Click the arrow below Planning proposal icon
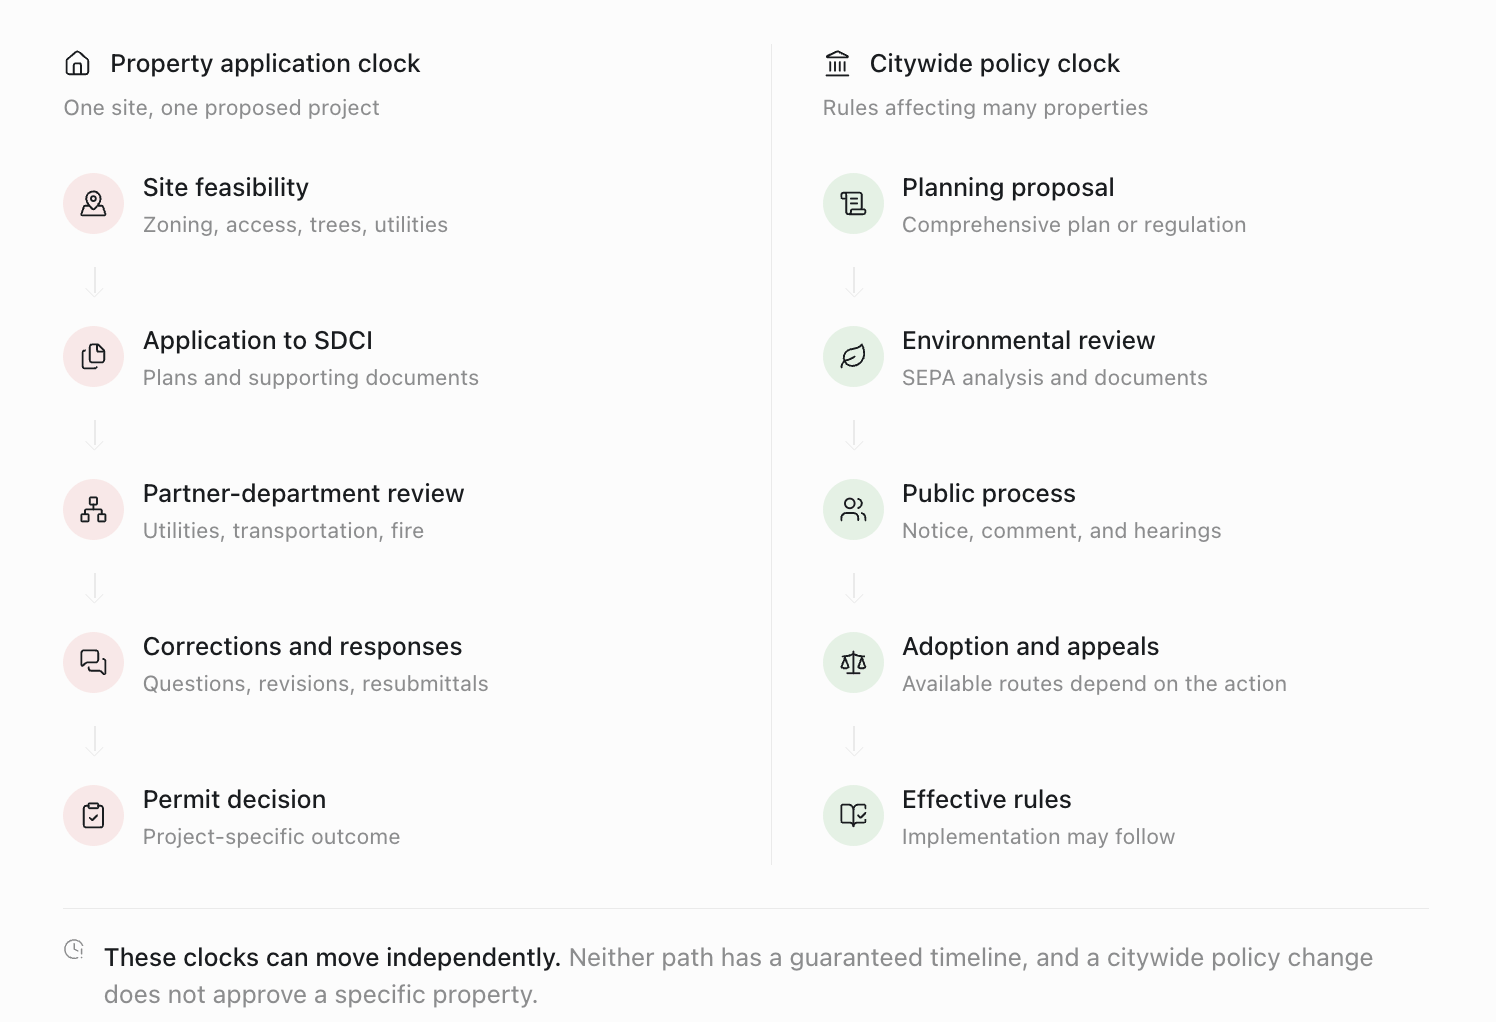 pos(854,282)
